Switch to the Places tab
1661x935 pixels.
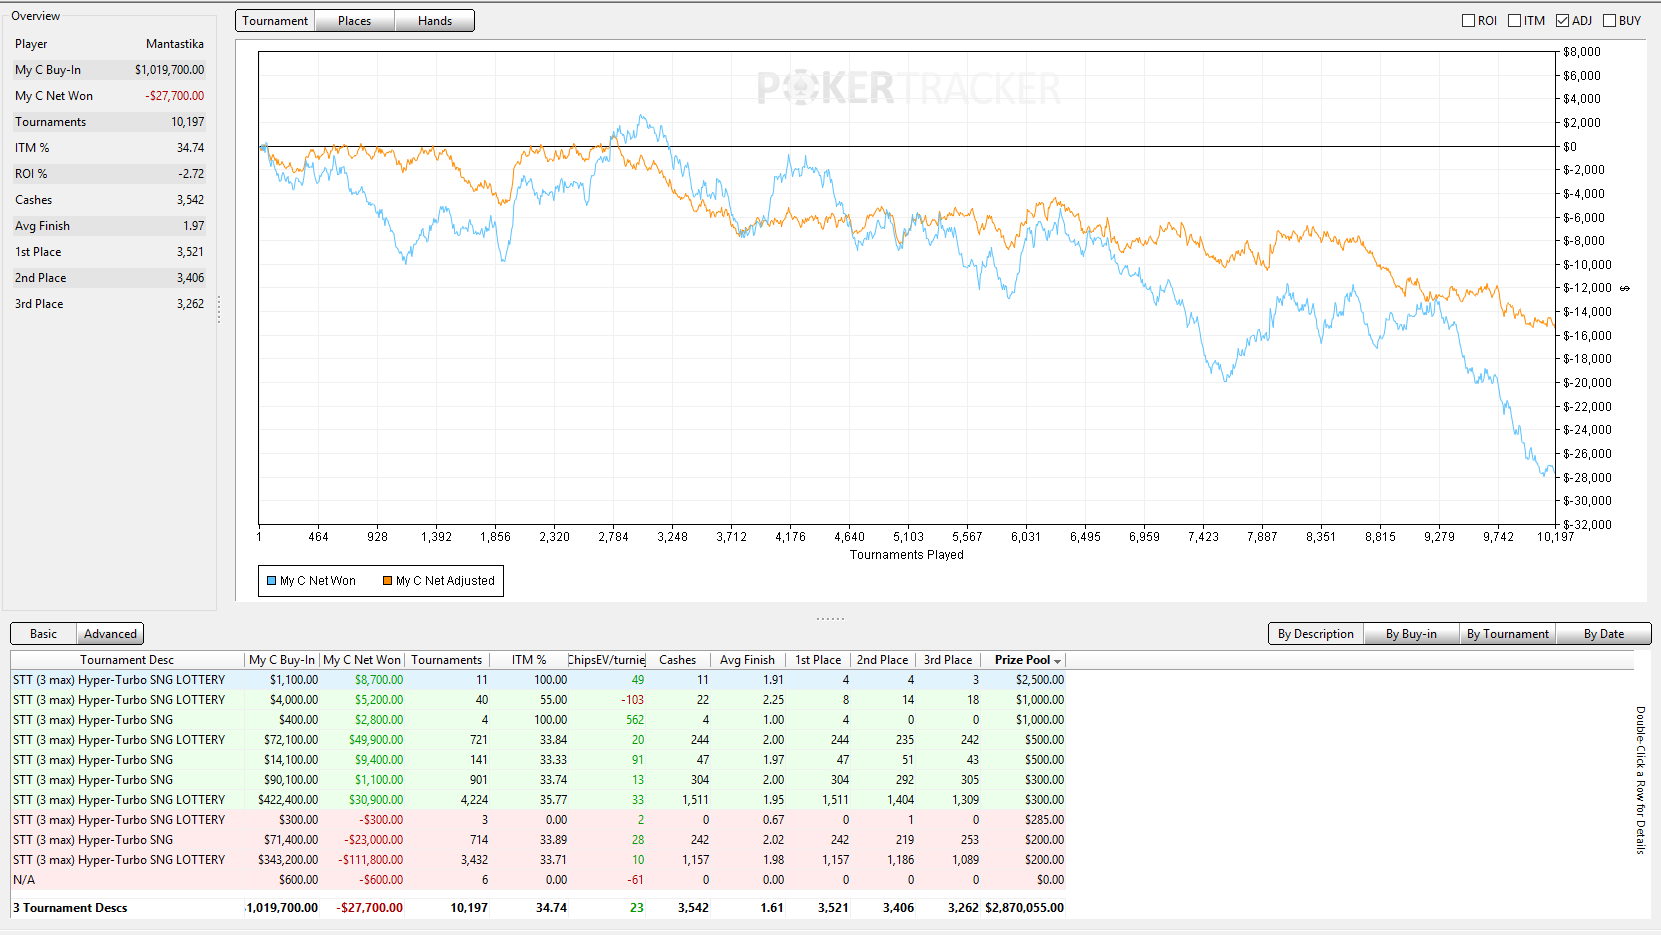(354, 21)
